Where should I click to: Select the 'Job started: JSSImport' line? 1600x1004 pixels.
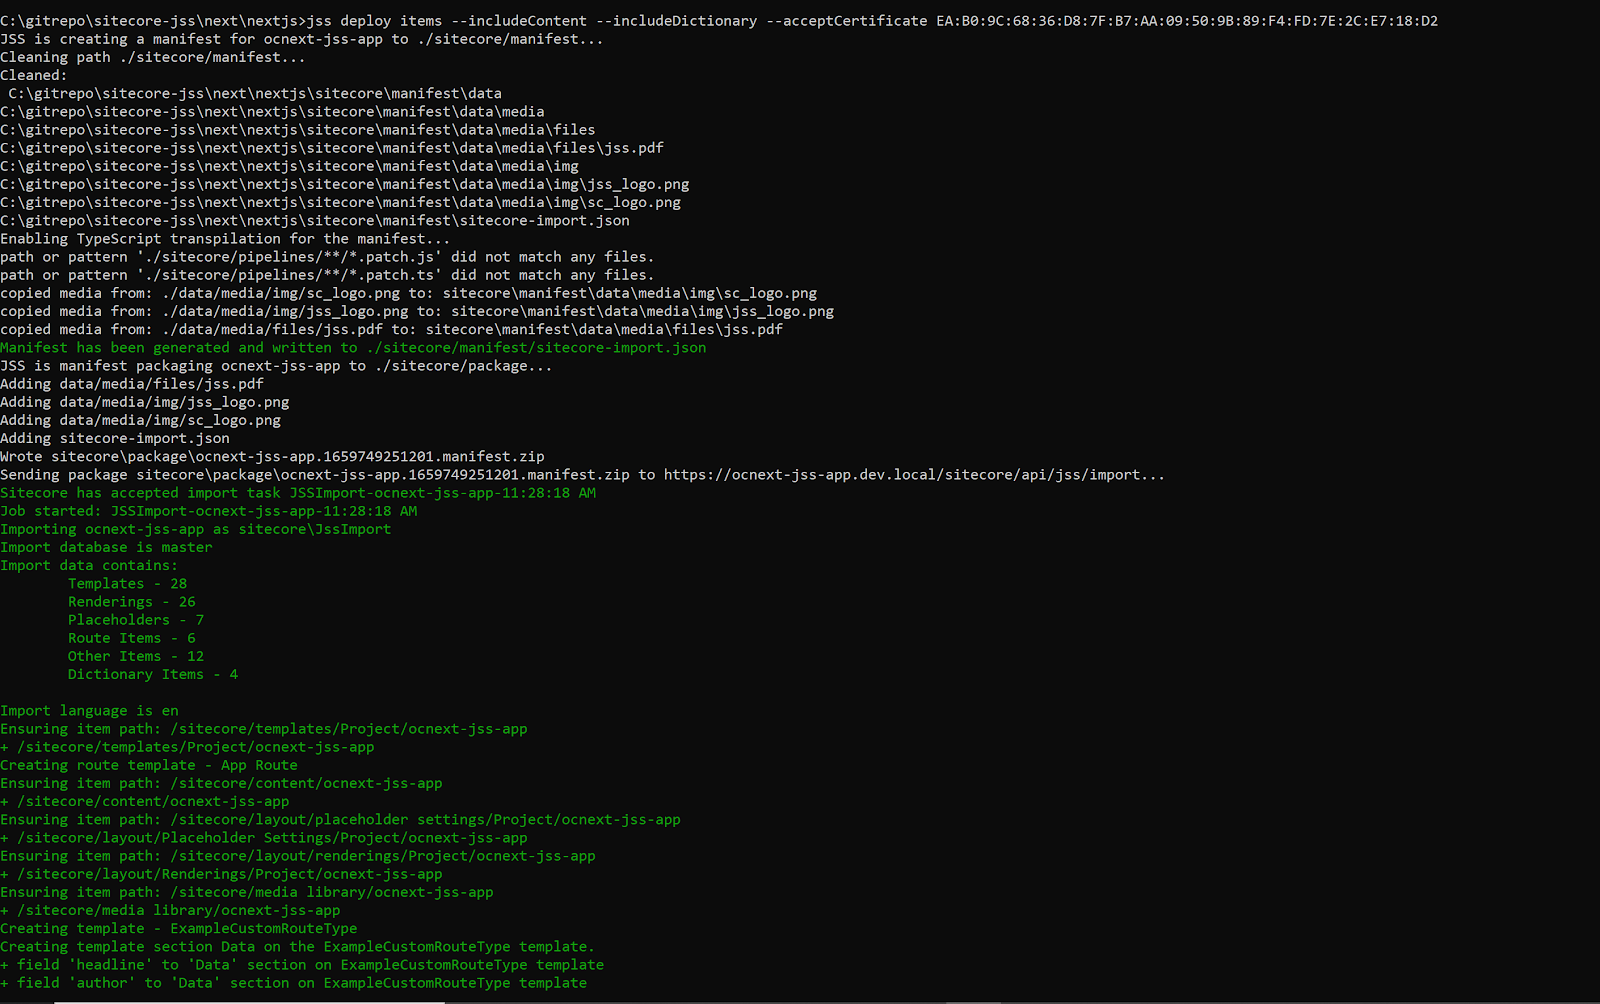209,511
